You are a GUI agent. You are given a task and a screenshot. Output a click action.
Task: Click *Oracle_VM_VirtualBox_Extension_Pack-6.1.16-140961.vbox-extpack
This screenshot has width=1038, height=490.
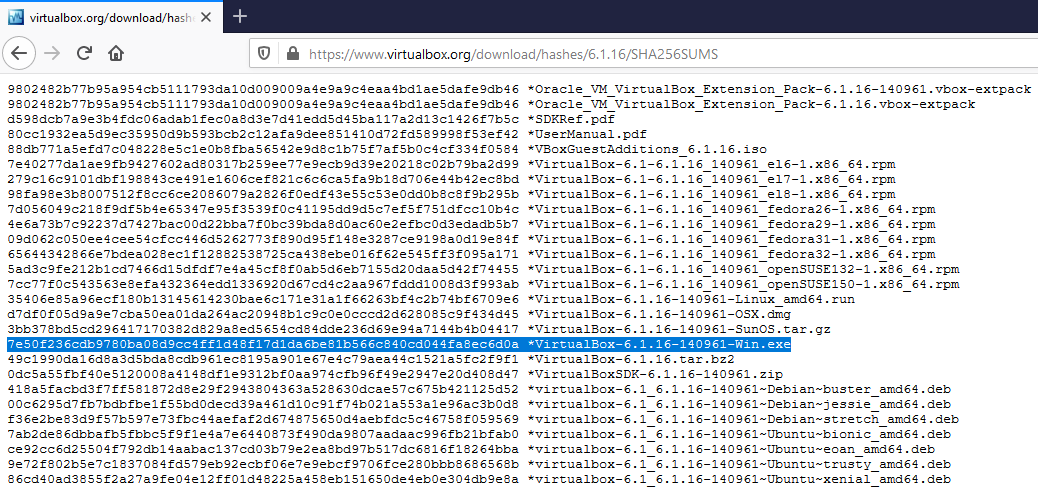tap(779, 89)
